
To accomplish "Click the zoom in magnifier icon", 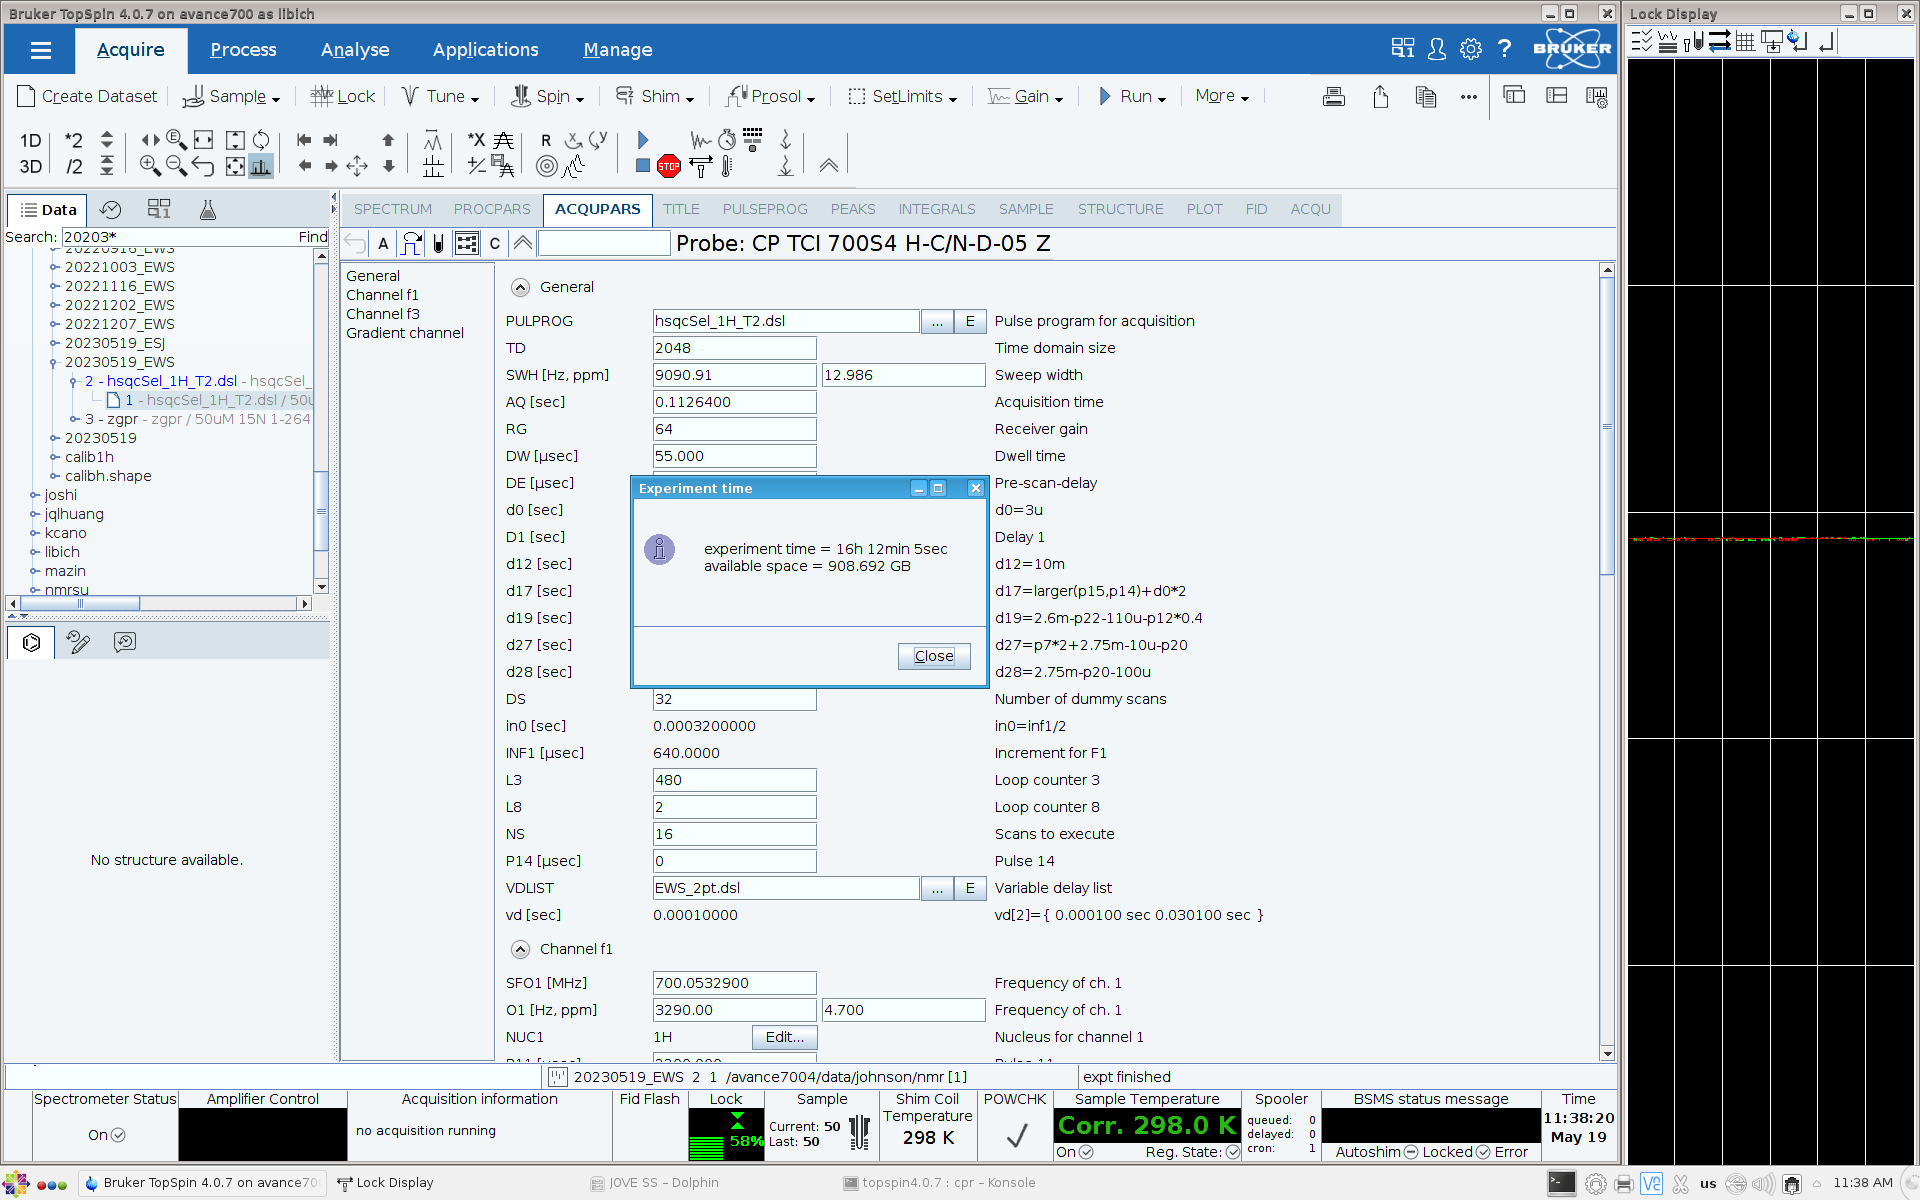I will [150, 166].
